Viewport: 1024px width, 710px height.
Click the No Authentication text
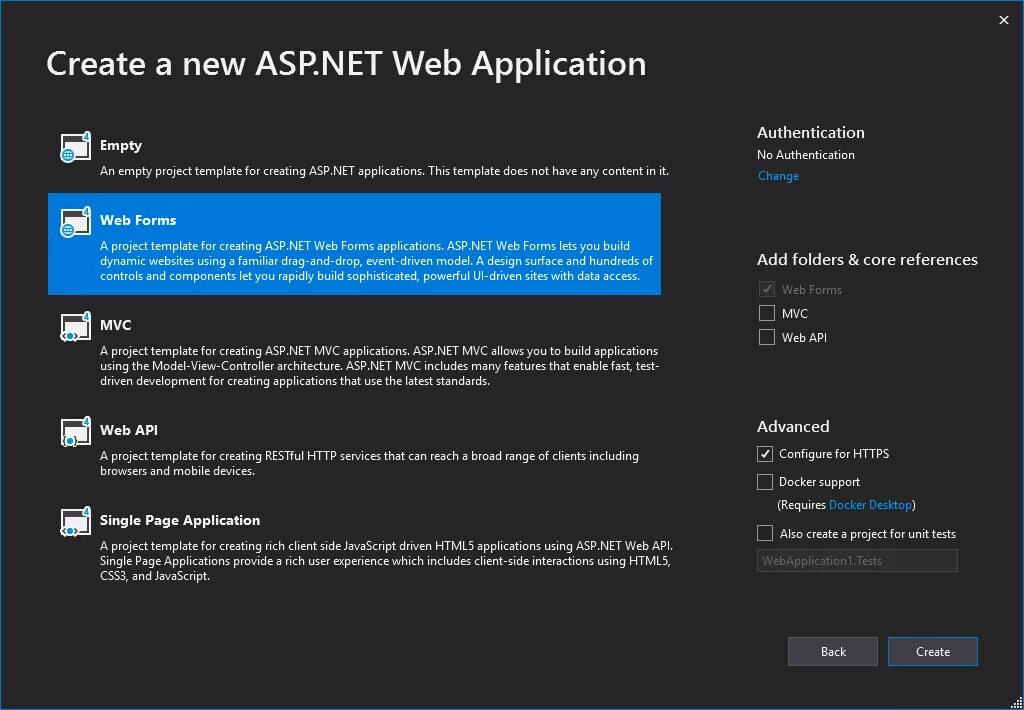pos(805,155)
